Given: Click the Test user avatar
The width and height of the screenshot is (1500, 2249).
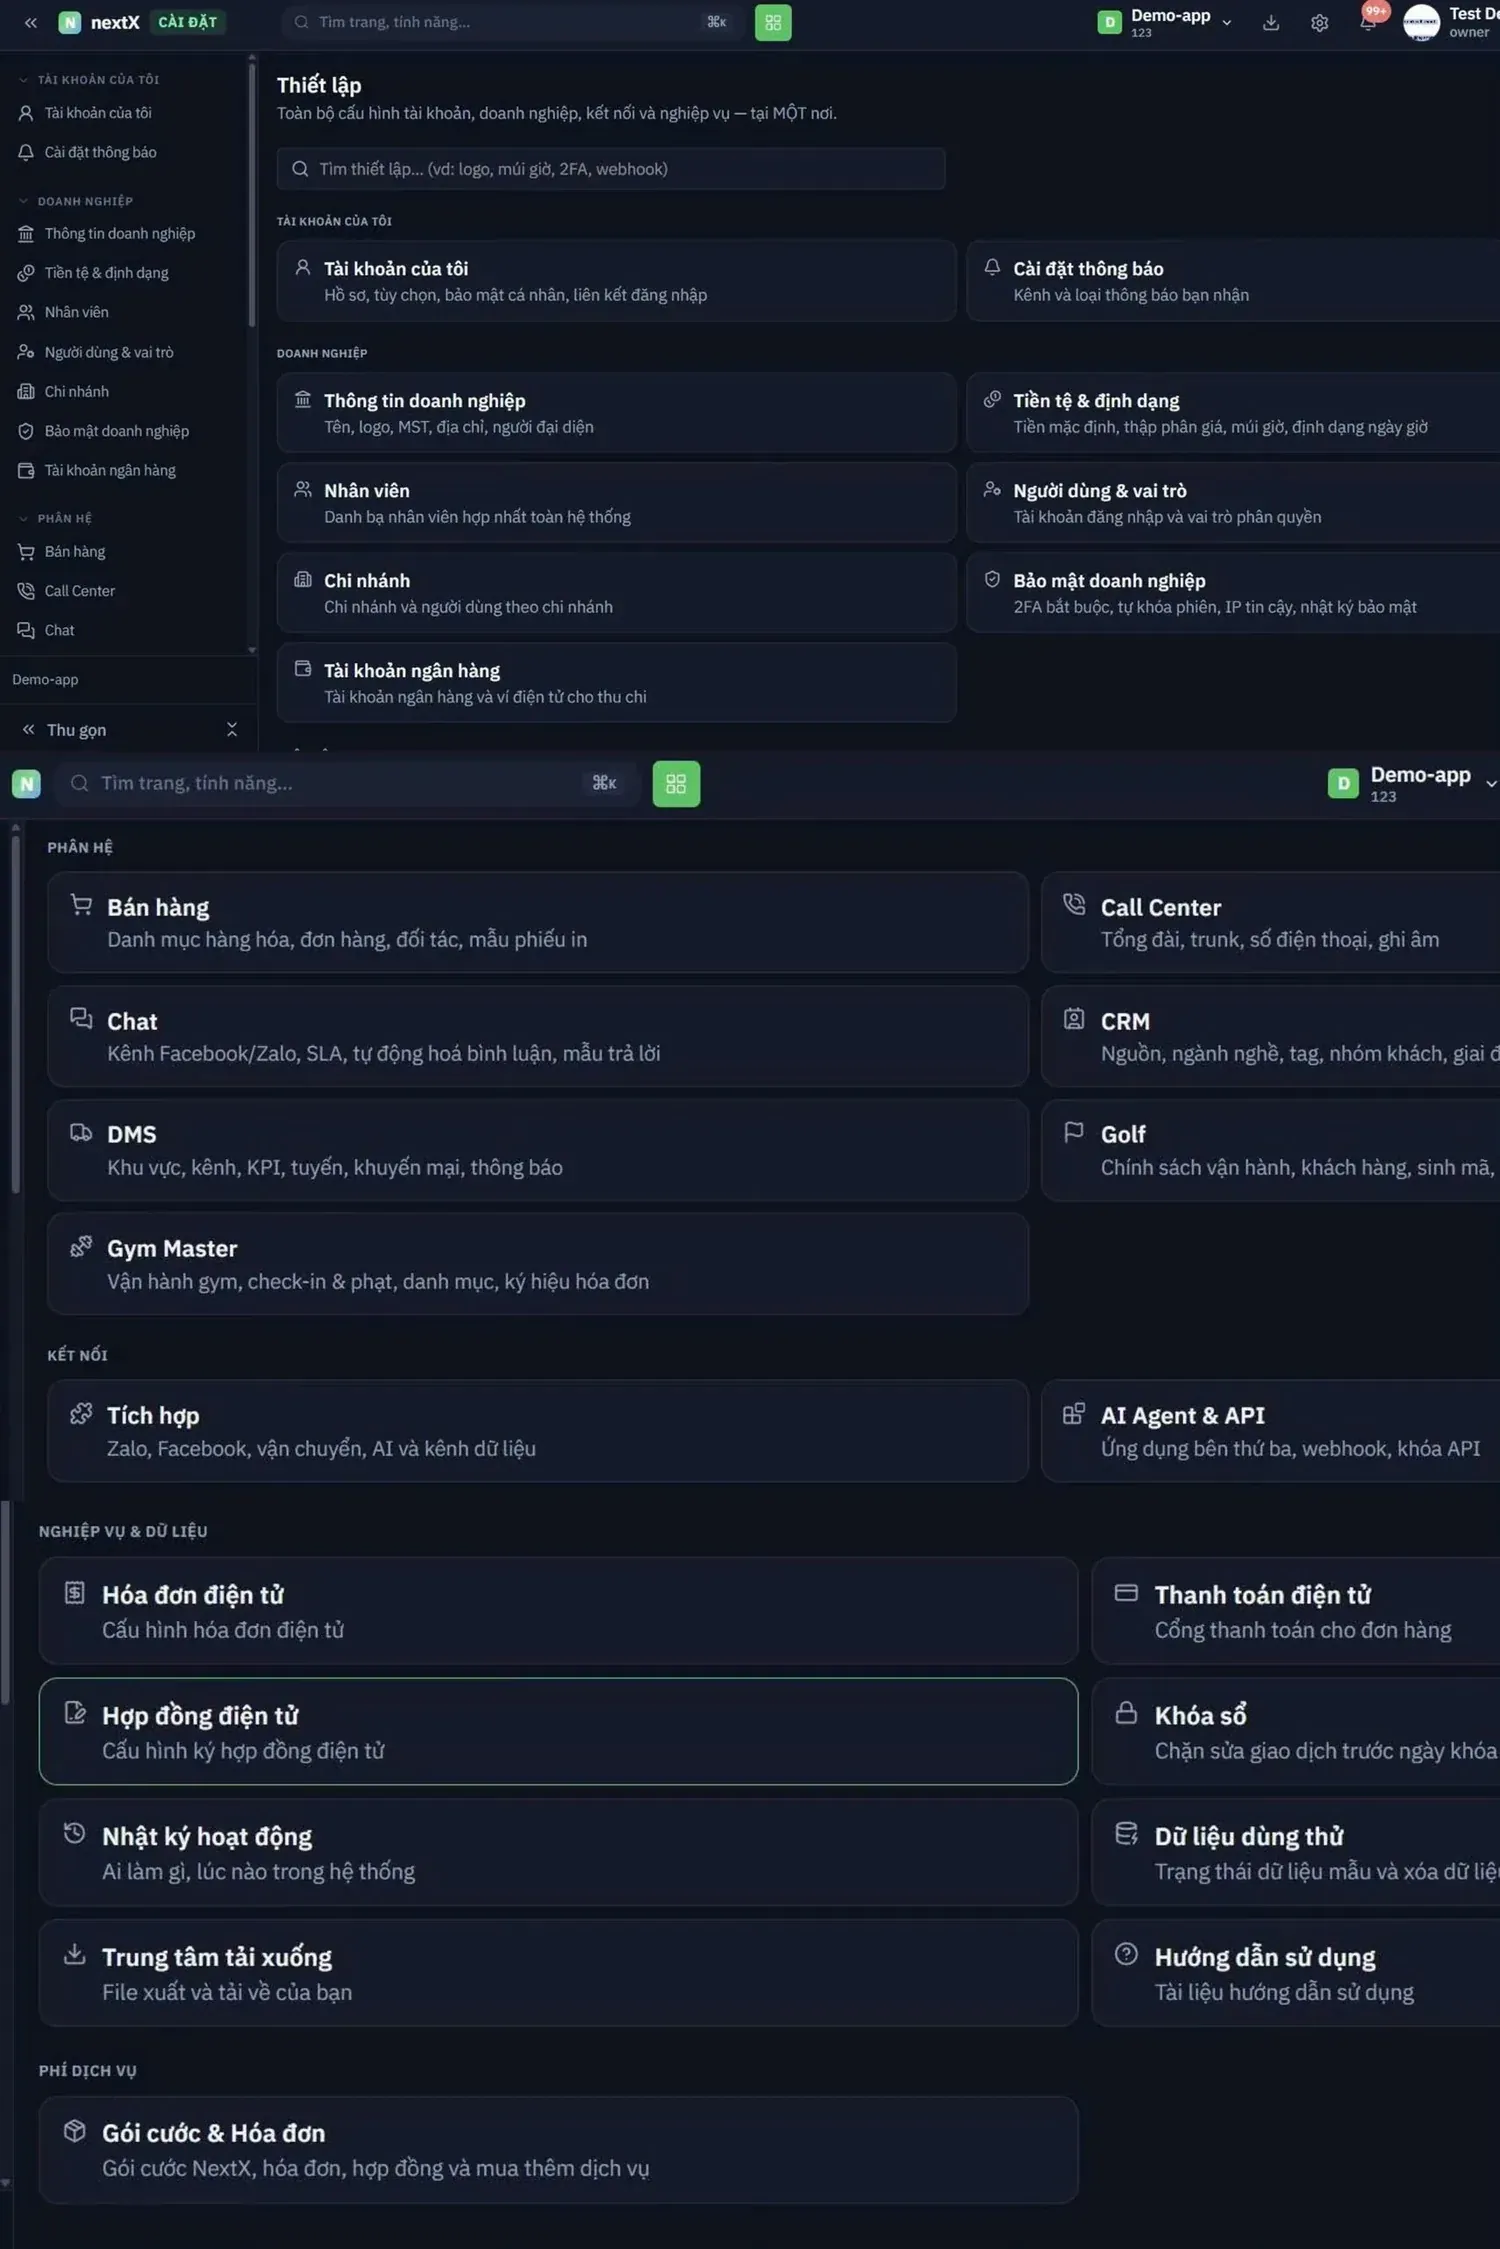Looking at the screenshot, I should tap(1421, 22).
